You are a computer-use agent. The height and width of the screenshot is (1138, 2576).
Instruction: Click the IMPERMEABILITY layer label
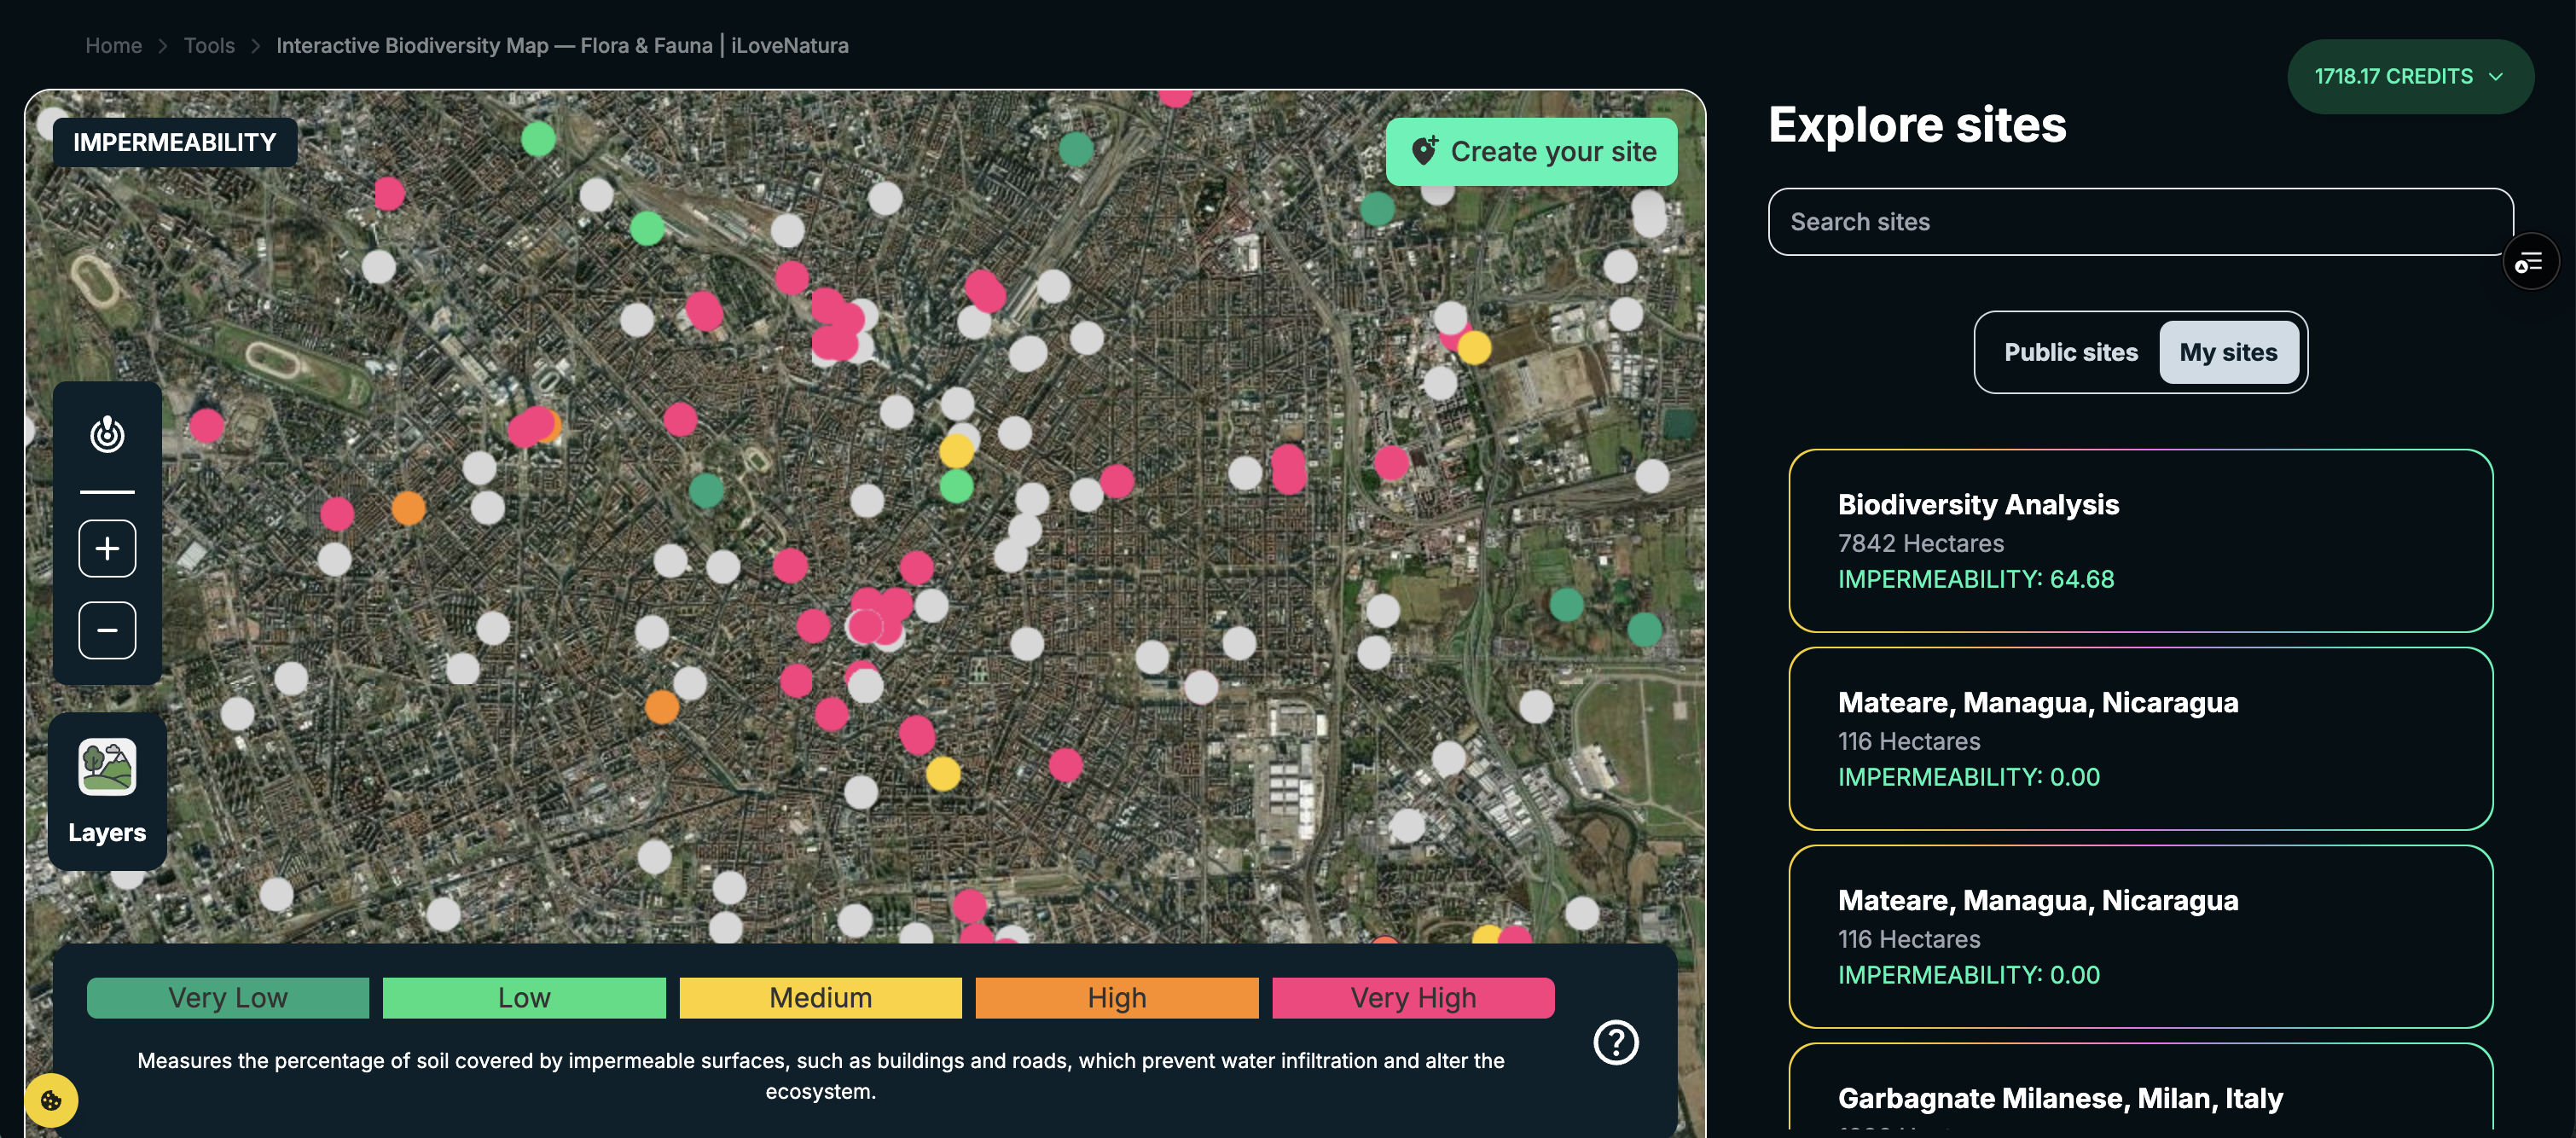pyautogui.click(x=174, y=142)
